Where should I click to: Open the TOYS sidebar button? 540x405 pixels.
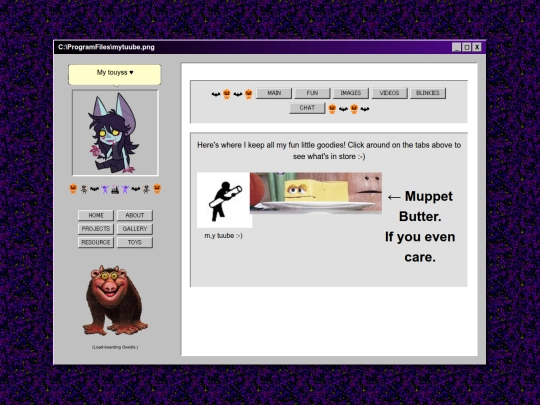[135, 242]
